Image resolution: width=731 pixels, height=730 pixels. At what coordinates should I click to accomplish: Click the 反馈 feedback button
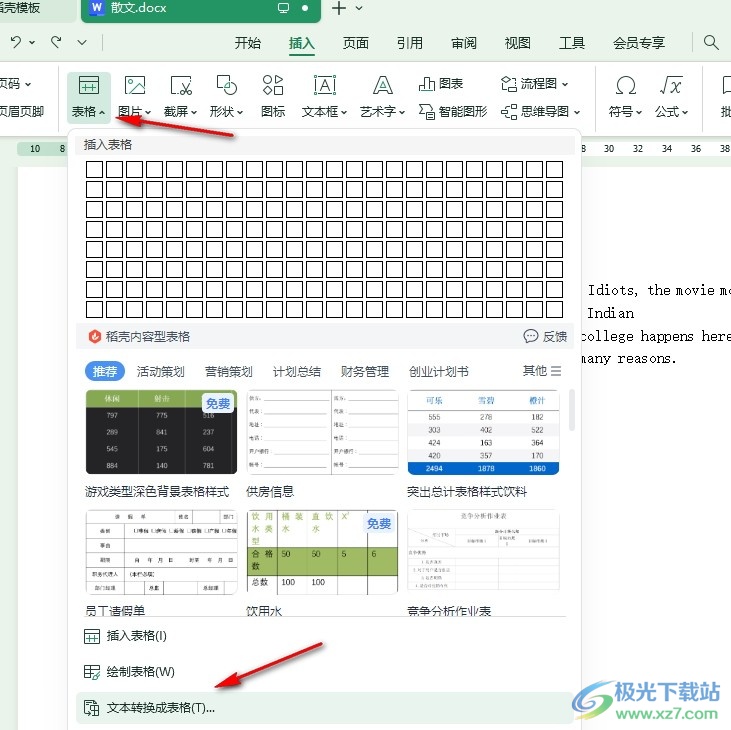[x=545, y=336]
